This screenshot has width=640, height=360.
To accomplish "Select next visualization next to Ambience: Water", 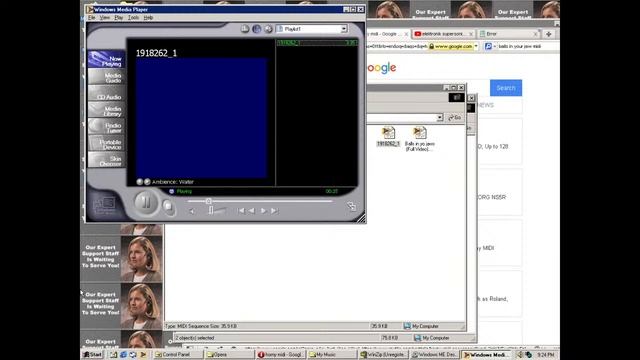I will (147, 182).
